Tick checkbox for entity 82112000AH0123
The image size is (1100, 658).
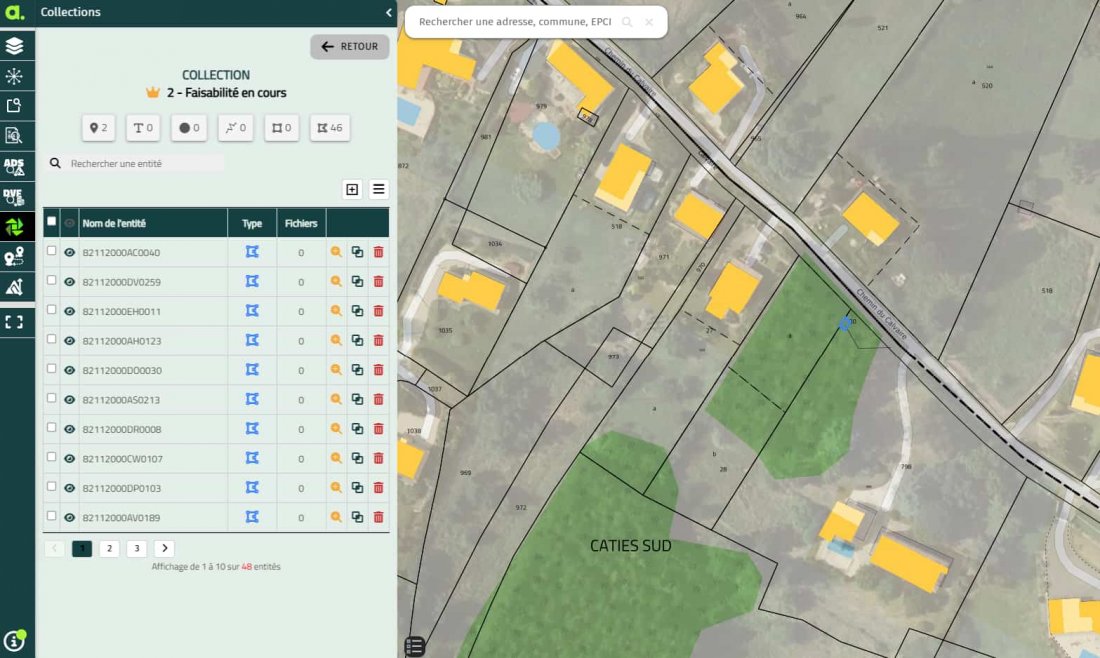(x=51, y=340)
